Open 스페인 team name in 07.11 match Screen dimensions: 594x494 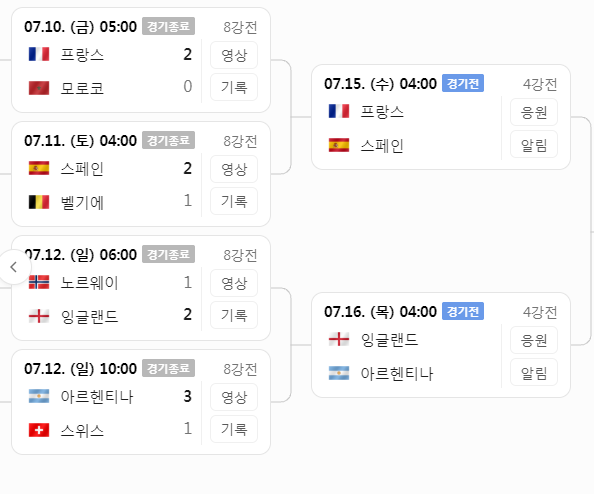[x=82, y=169]
